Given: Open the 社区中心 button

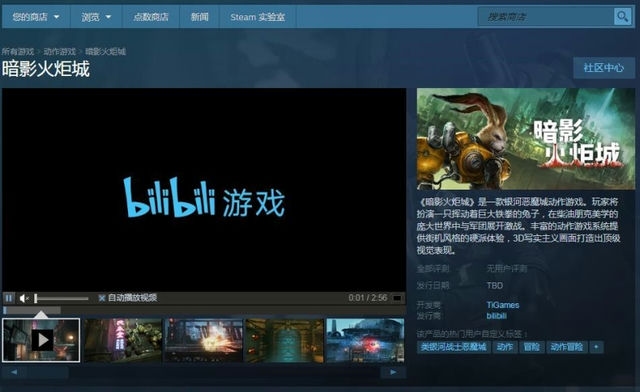Looking at the screenshot, I should coord(604,68).
